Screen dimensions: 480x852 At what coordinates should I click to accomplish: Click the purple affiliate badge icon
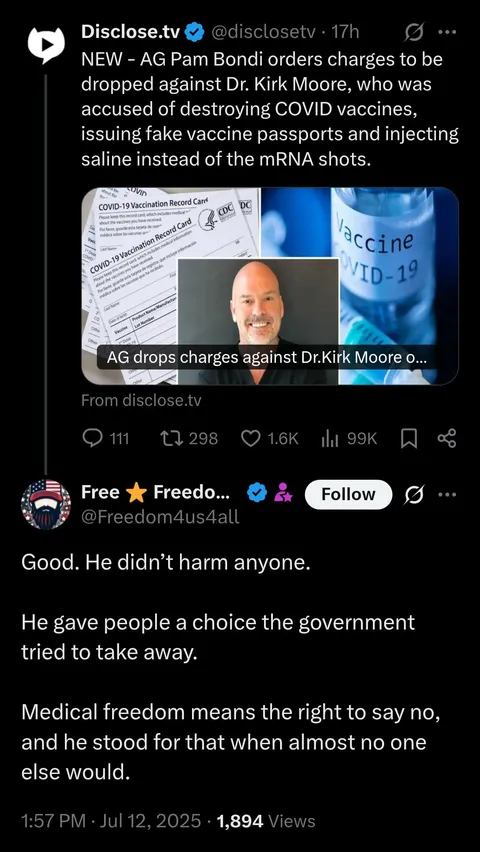[283, 493]
